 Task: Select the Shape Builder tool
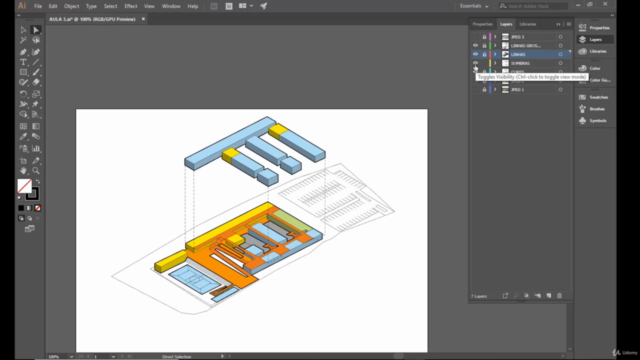click(23, 114)
